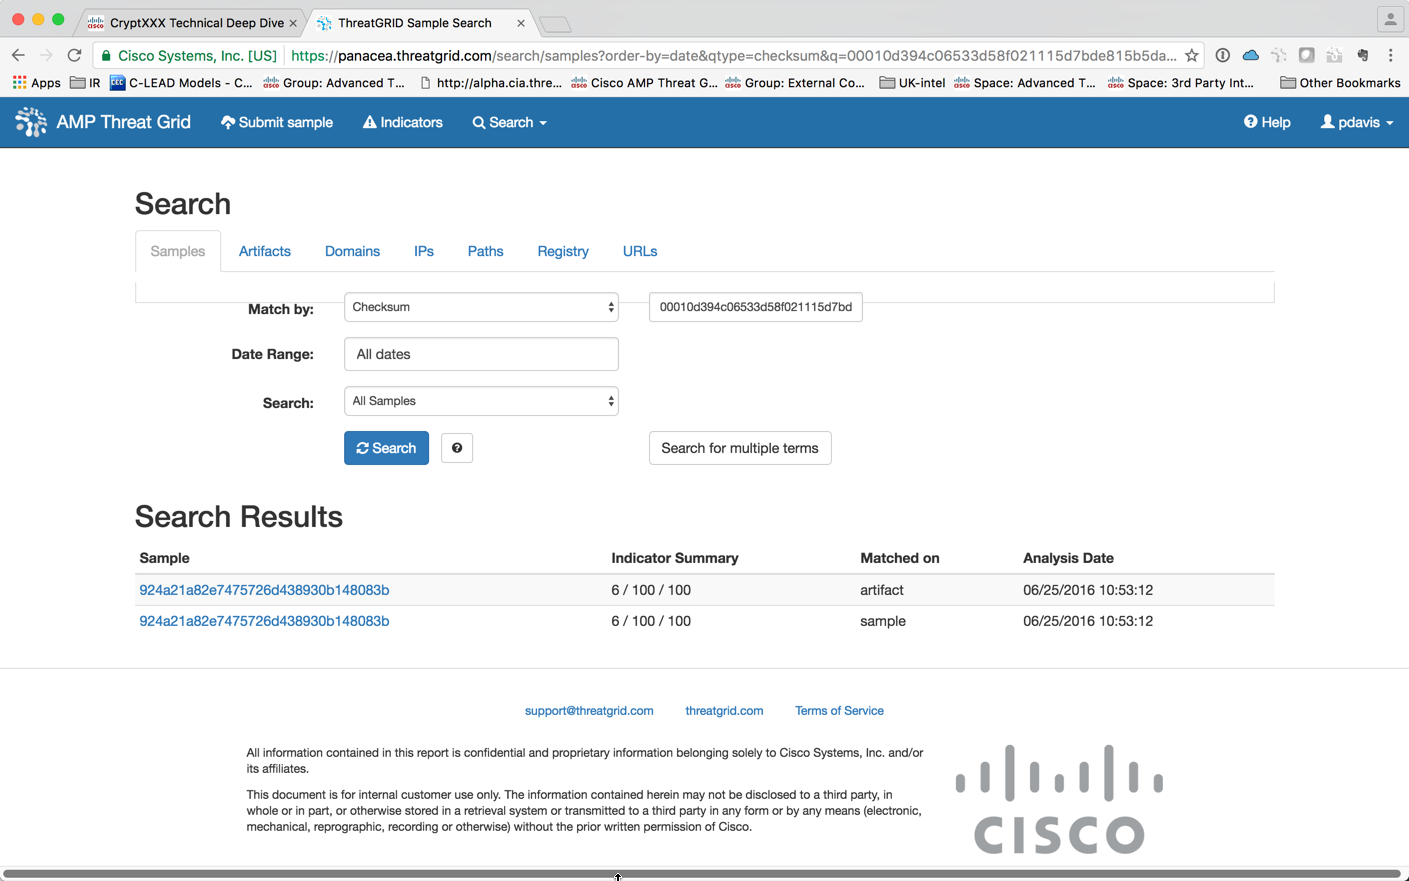This screenshot has width=1409, height=881.
Task: Switch to the IPs tab
Action: 424,251
